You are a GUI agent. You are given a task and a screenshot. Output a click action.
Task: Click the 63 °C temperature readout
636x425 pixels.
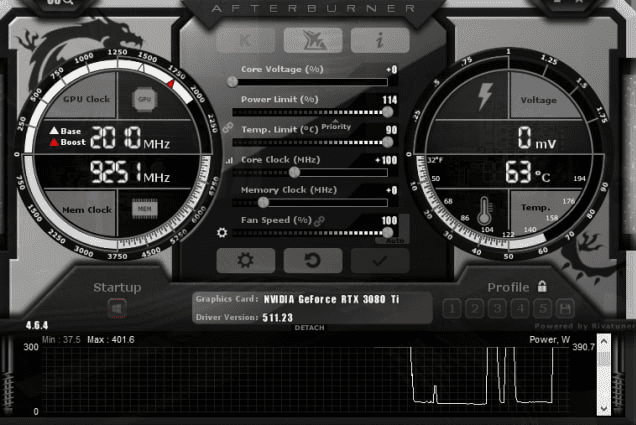pyautogui.click(x=528, y=172)
